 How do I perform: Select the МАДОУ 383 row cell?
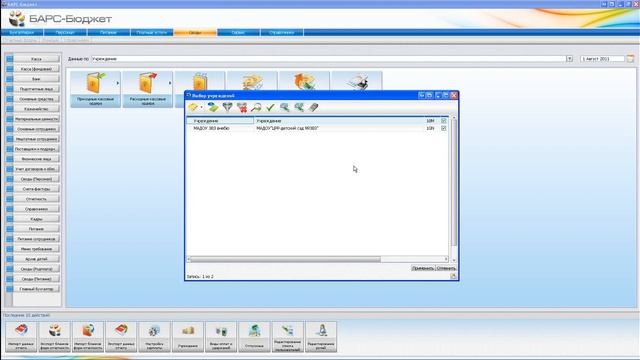pos(220,128)
